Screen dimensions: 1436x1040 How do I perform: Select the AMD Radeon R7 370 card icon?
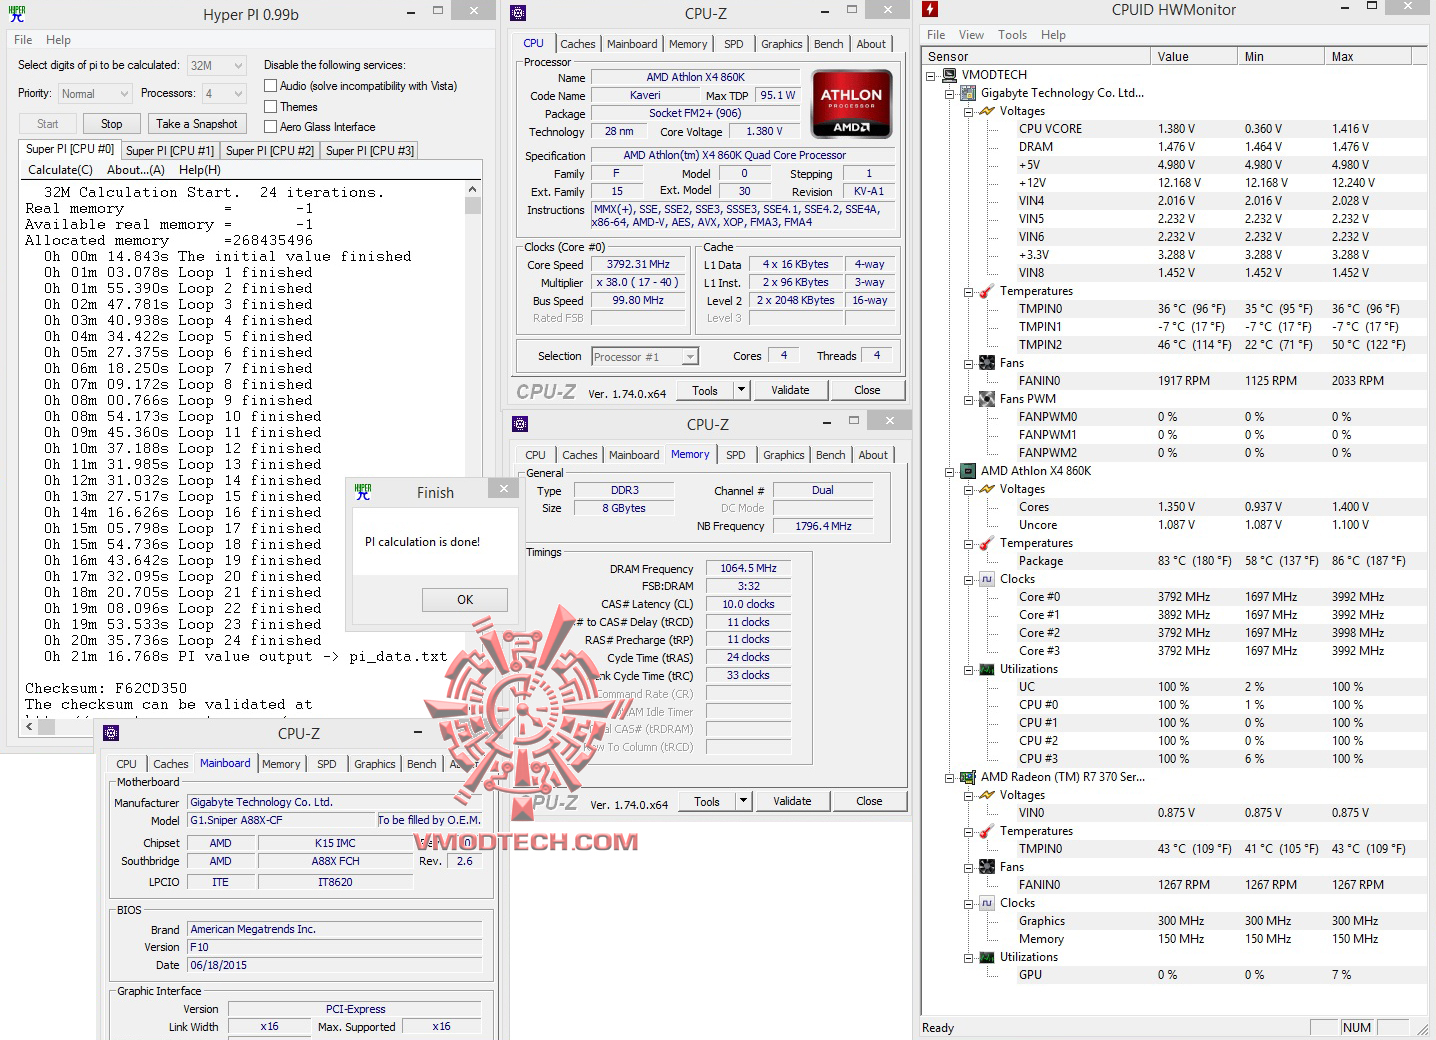pyautogui.click(x=968, y=777)
